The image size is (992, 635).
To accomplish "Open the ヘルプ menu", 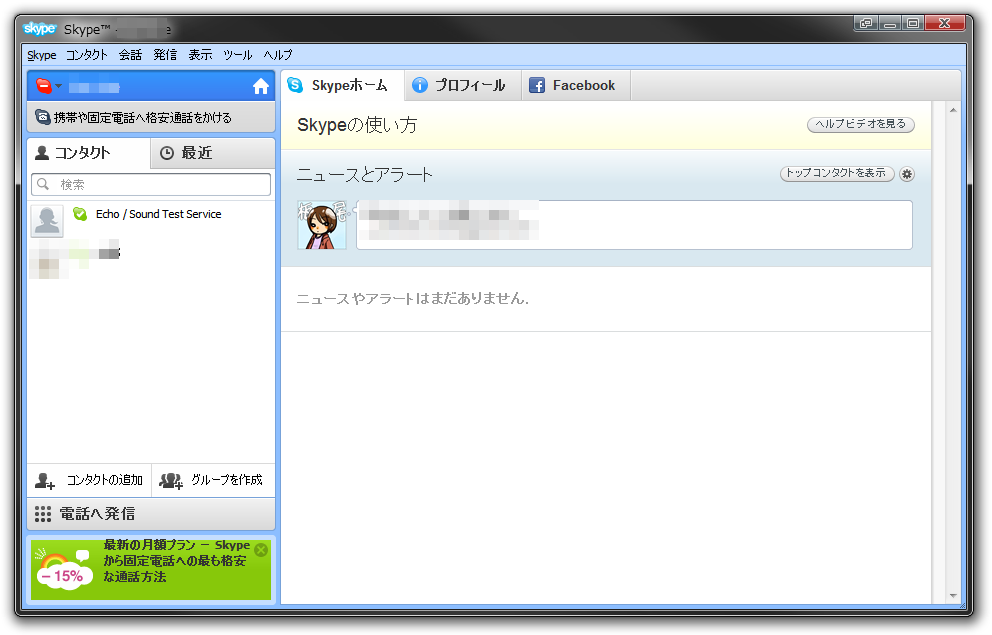I will coord(278,55).
